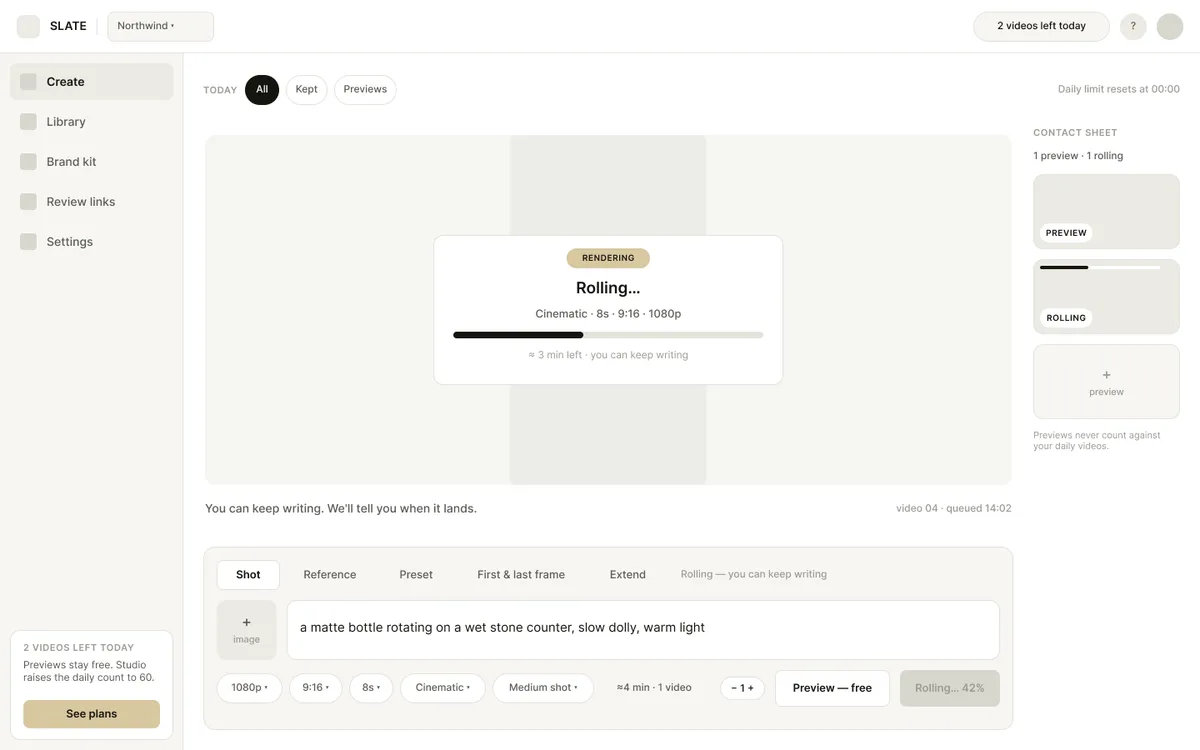
Task: Click the See plans button
Action: coord(92,714)
